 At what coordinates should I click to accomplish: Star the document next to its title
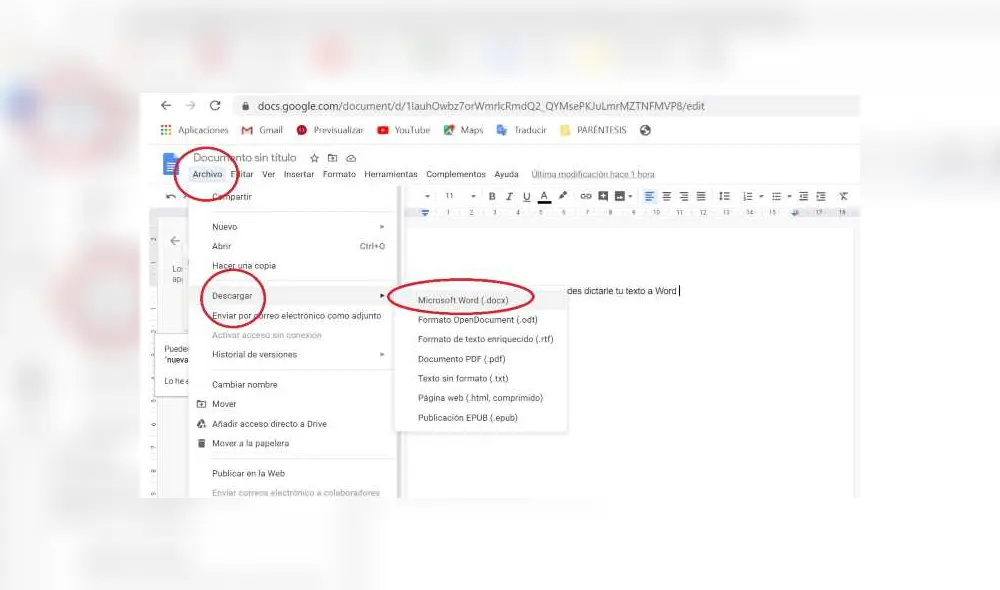click(x=314, y=157)
